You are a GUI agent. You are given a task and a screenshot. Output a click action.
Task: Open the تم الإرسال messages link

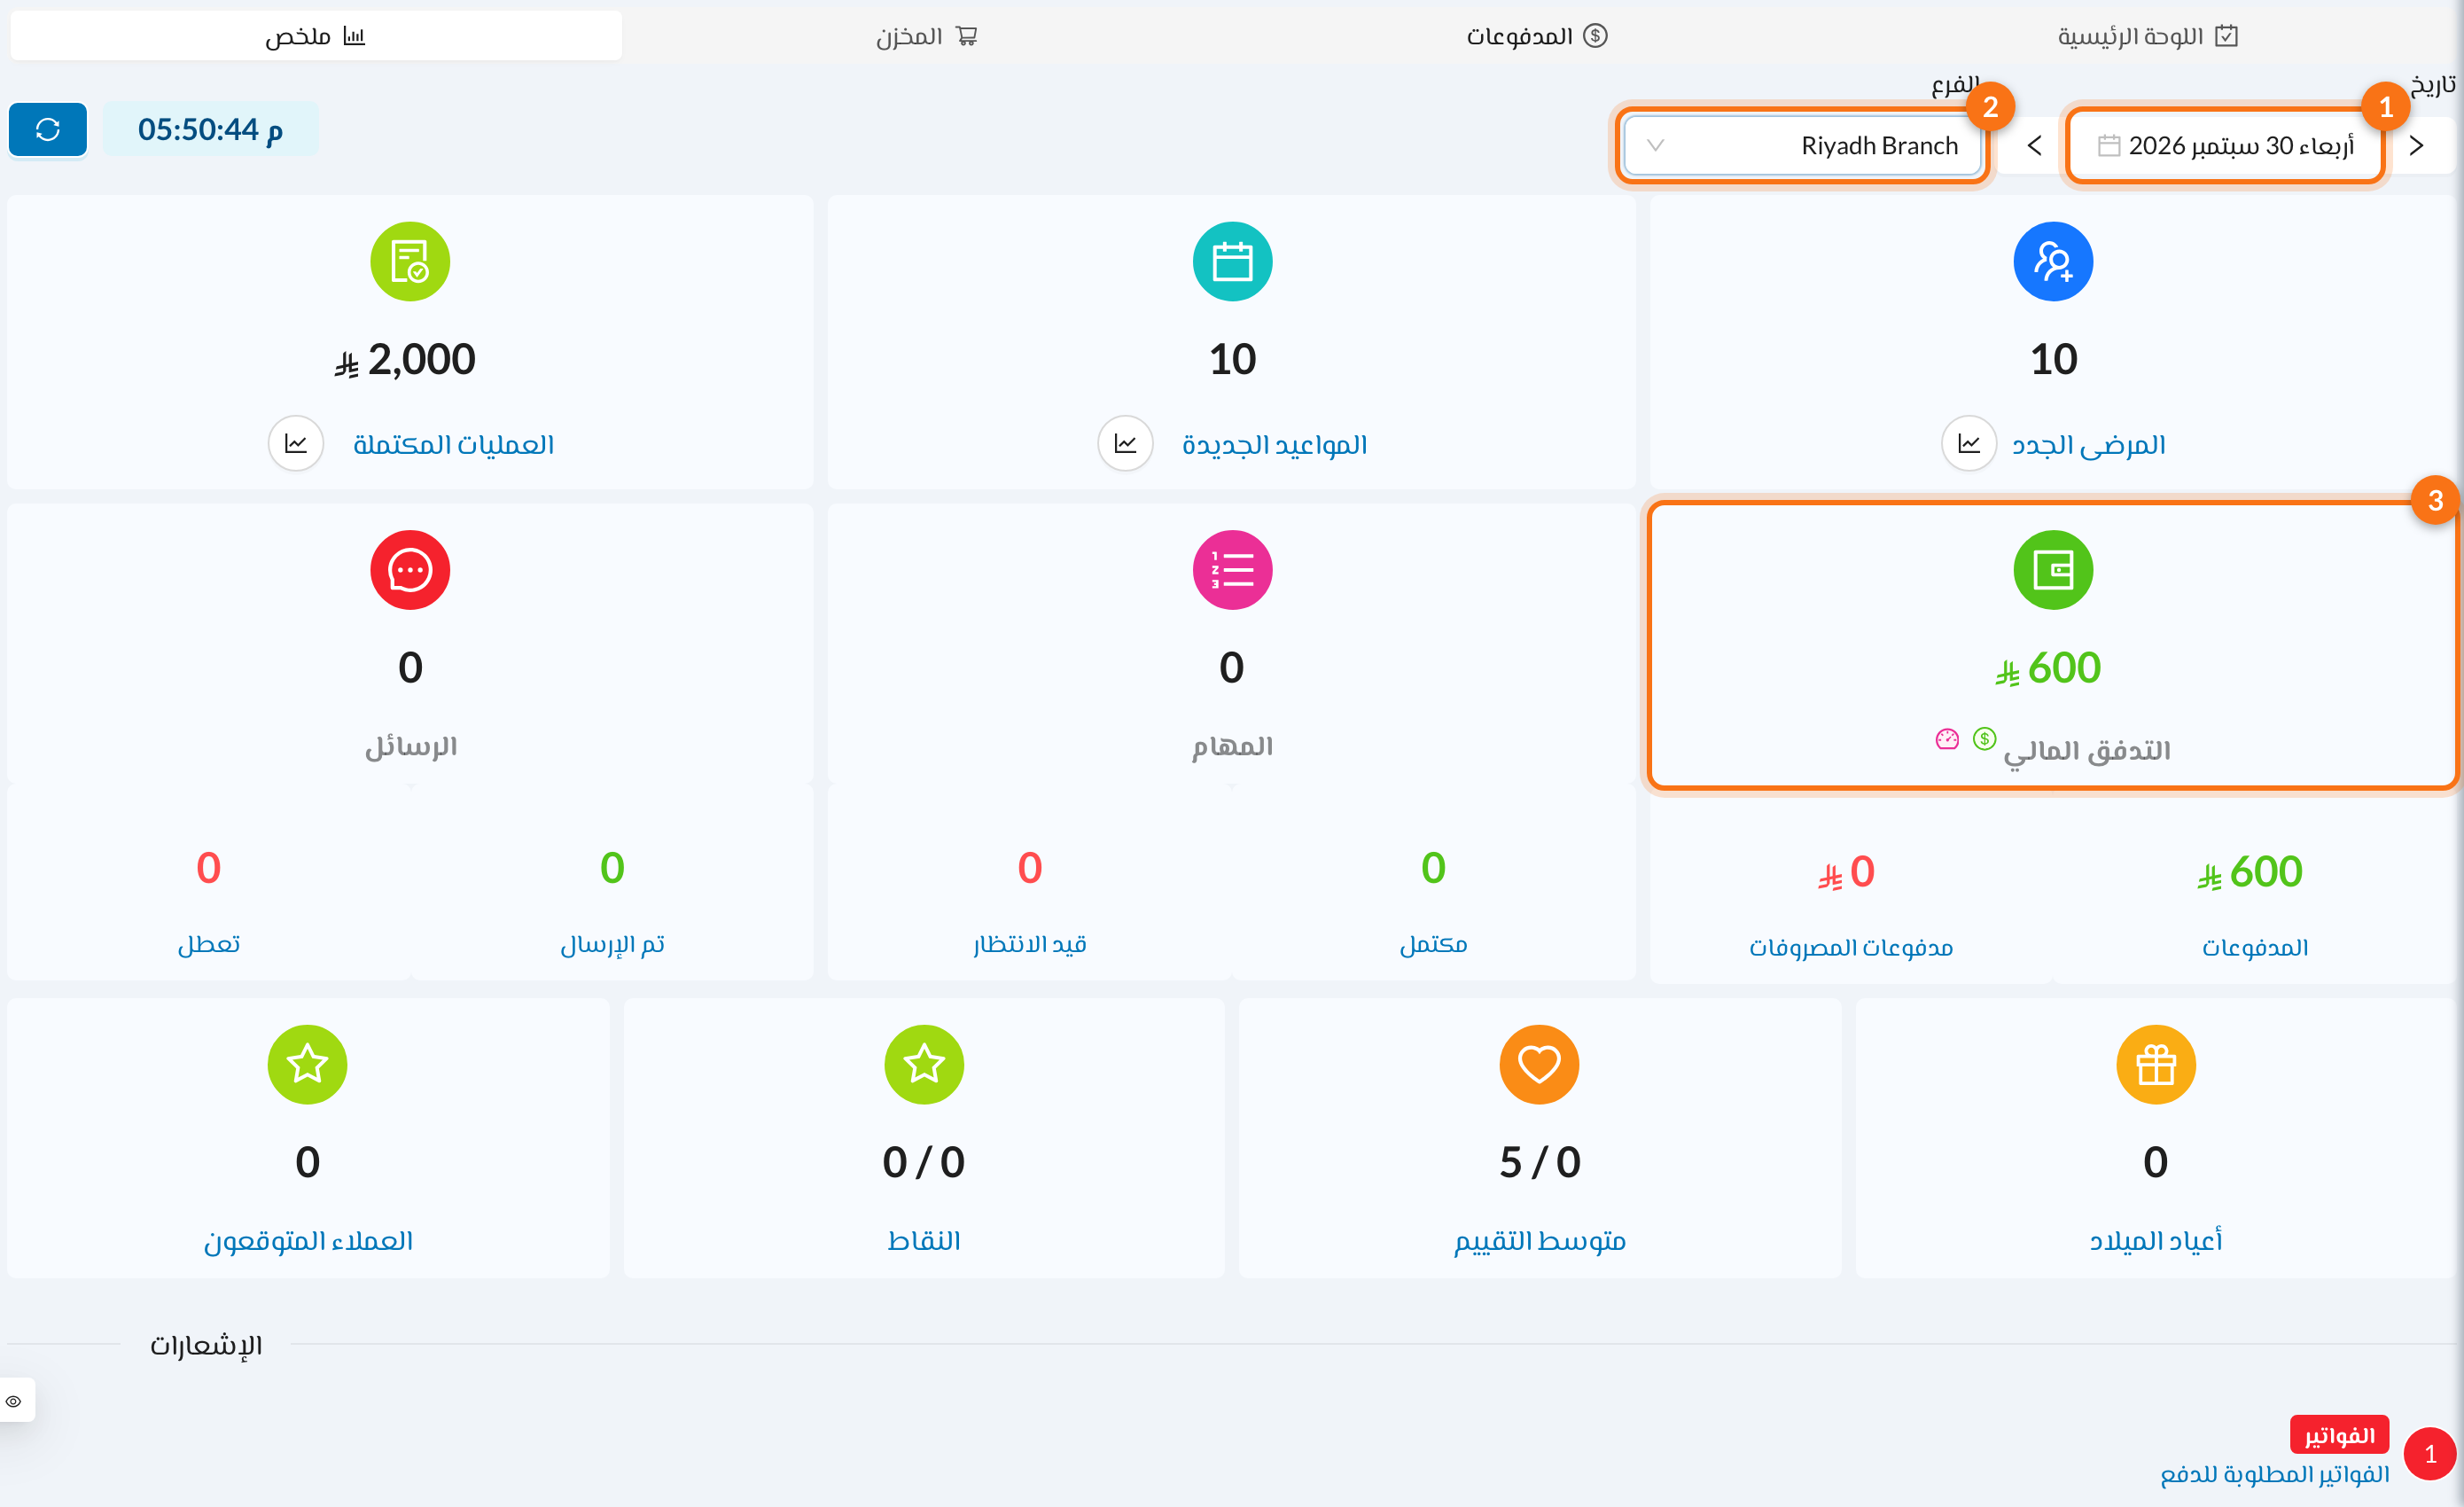pyautogui.click(x=612, y=944)
